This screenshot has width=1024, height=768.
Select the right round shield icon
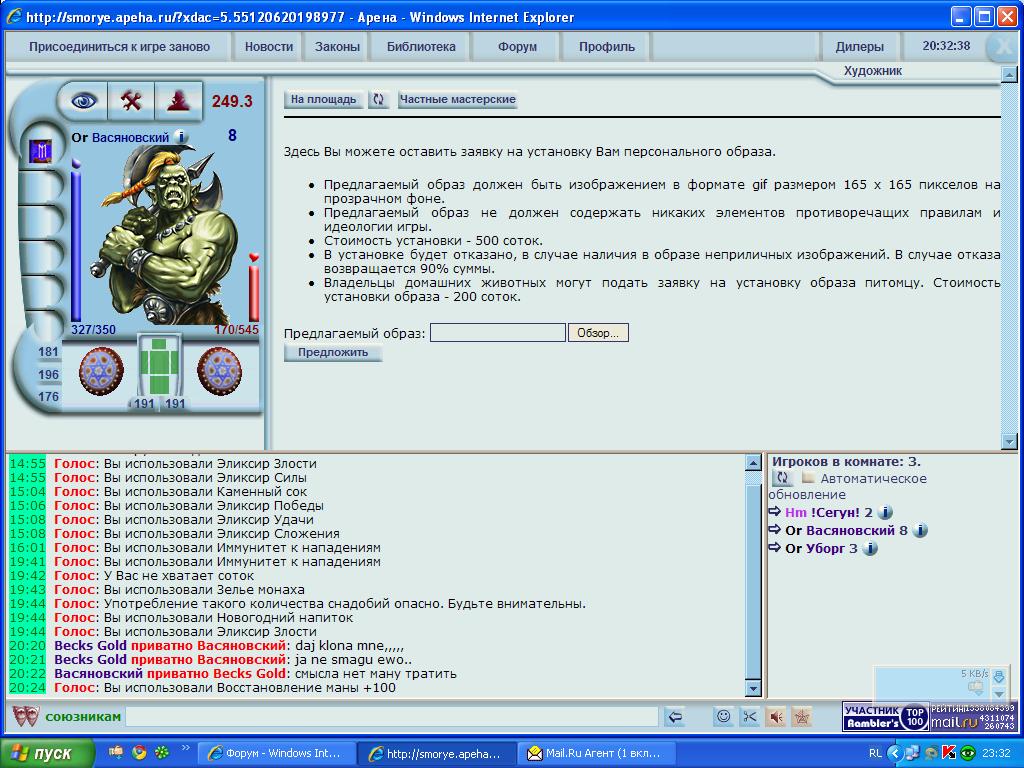(x=219, y=371)
